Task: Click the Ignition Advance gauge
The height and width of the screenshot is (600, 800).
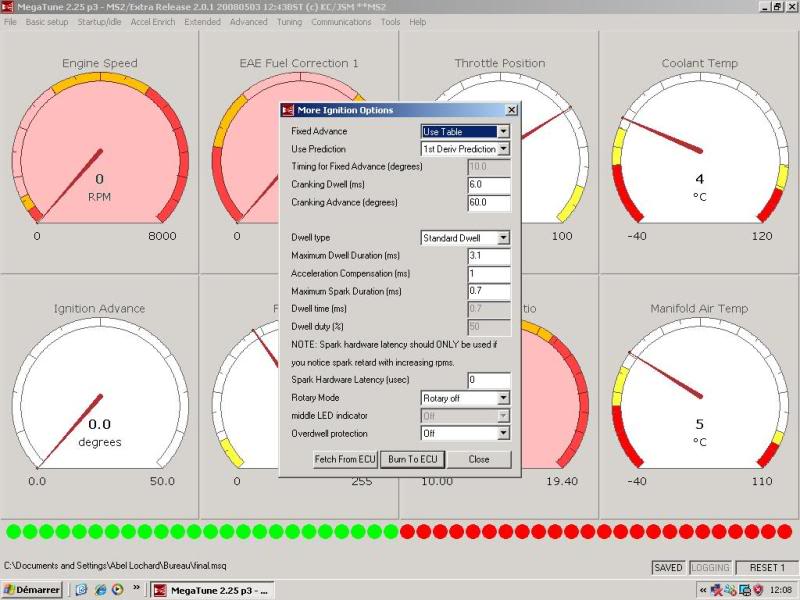Action: pyautogui.click(x=99, y=397)
